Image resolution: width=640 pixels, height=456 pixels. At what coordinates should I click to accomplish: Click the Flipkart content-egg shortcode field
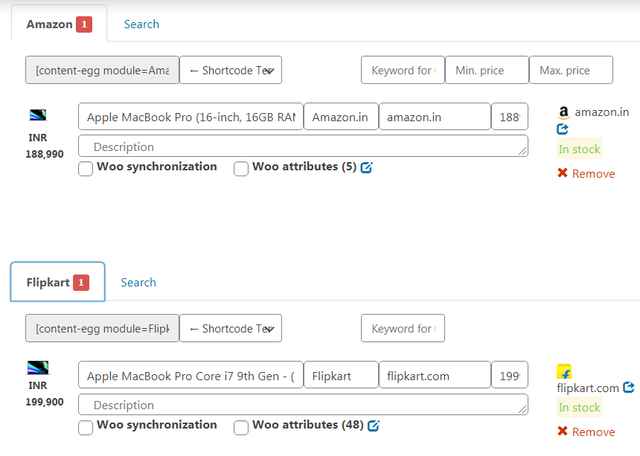[x=102, y=328]
